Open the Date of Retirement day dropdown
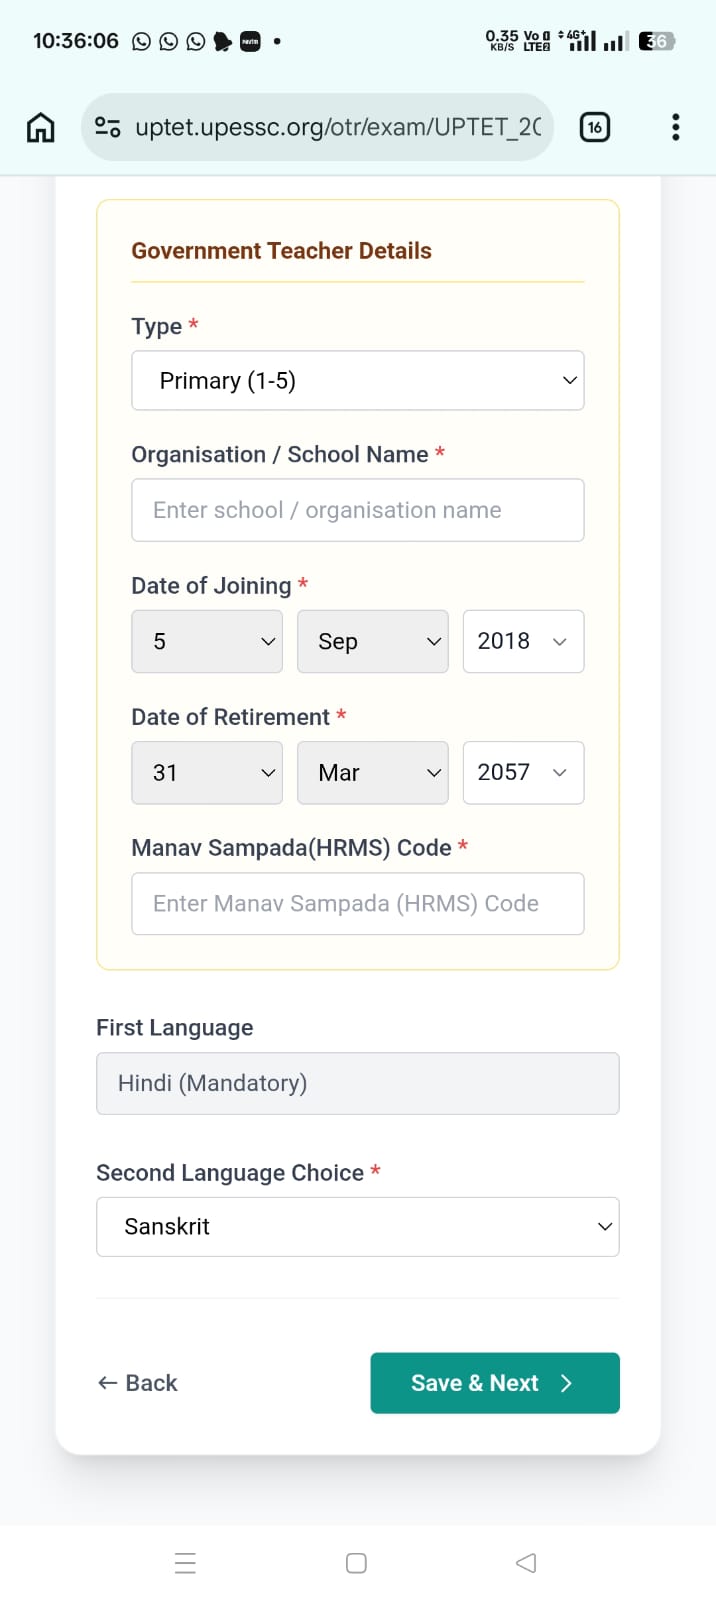The image size is (716, 1600). 207,773
